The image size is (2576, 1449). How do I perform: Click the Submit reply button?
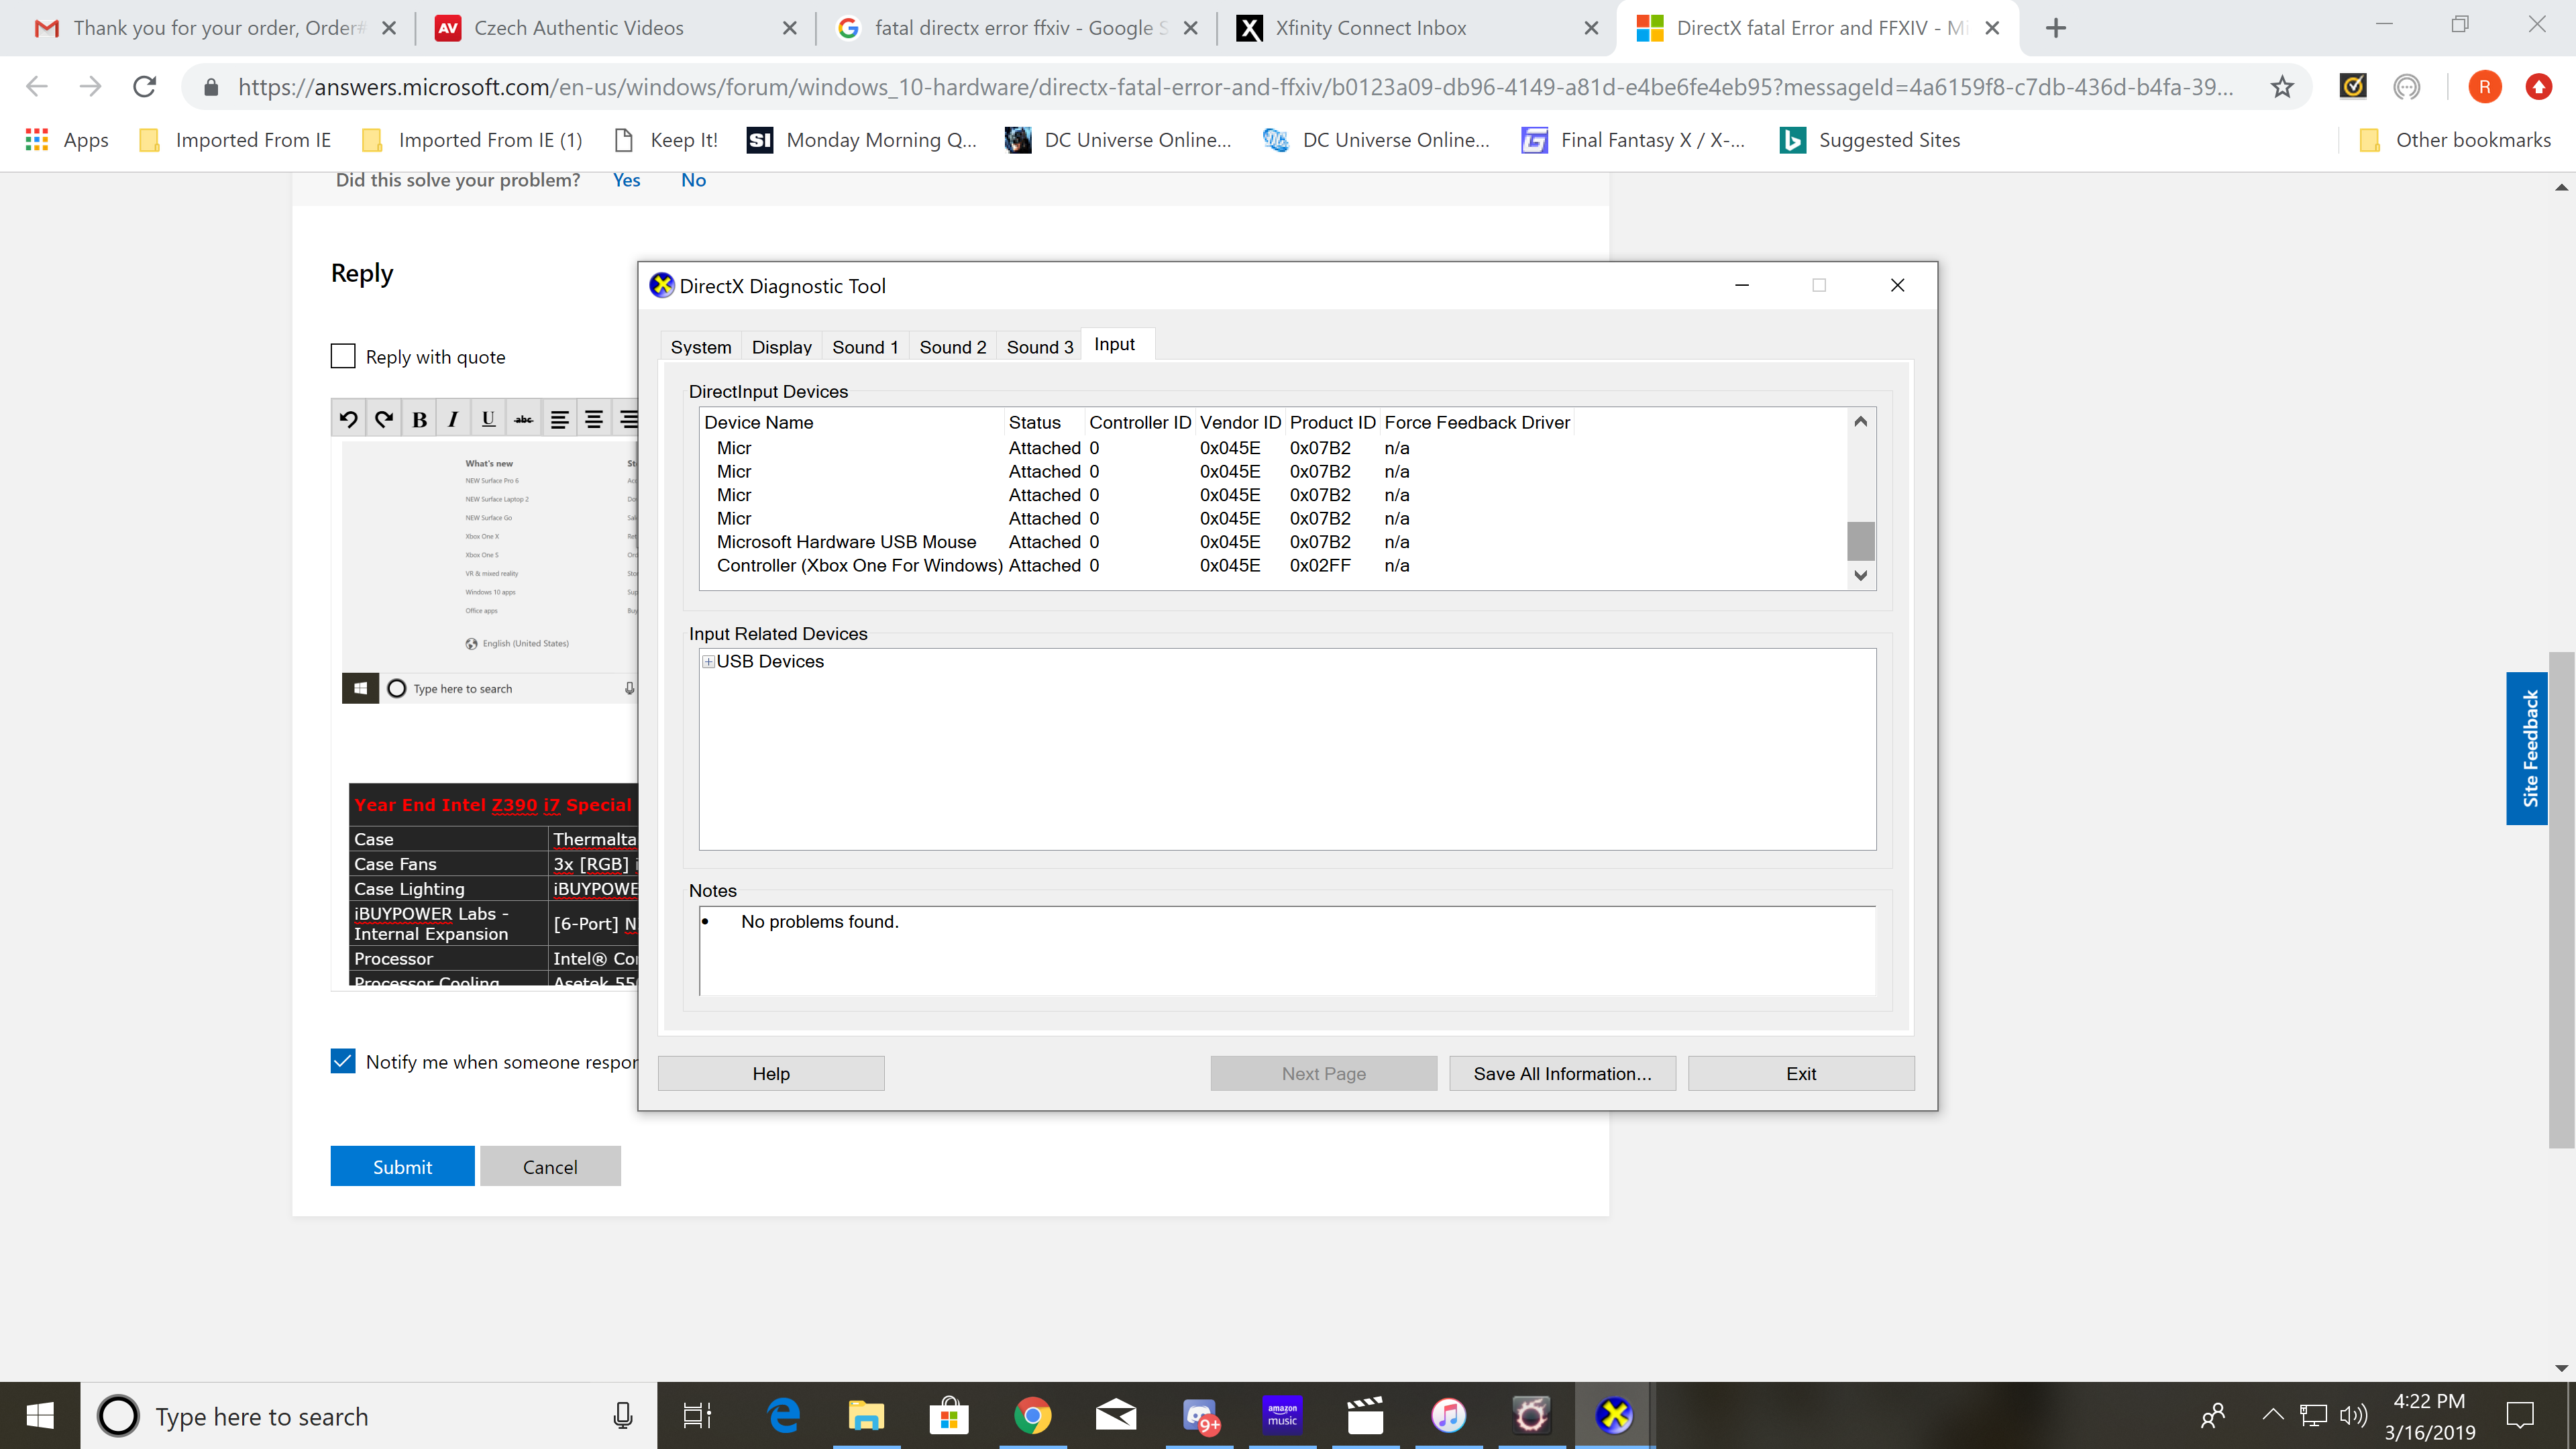click(x=402, y=1166)
